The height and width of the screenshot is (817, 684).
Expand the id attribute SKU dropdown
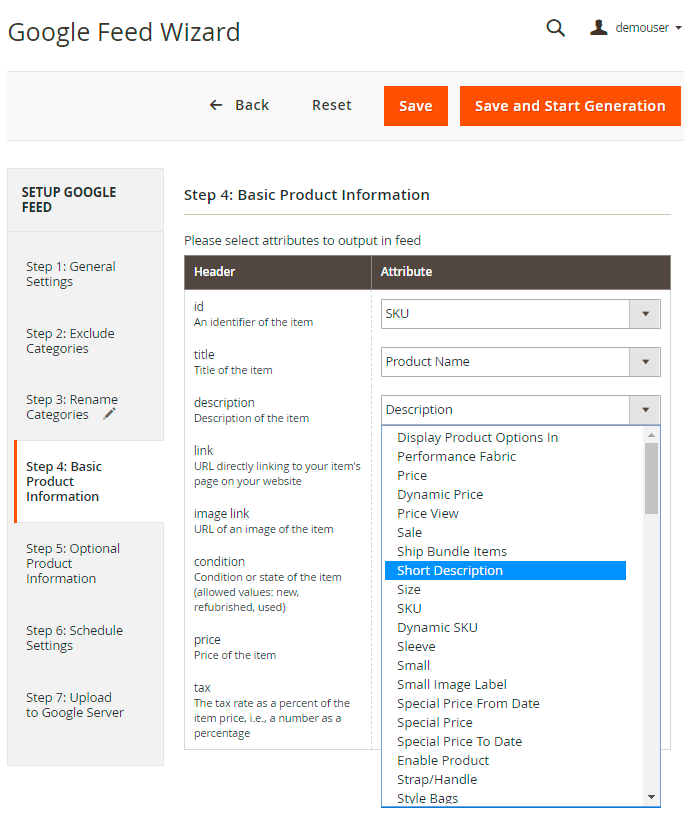click(x=644, y=314)
